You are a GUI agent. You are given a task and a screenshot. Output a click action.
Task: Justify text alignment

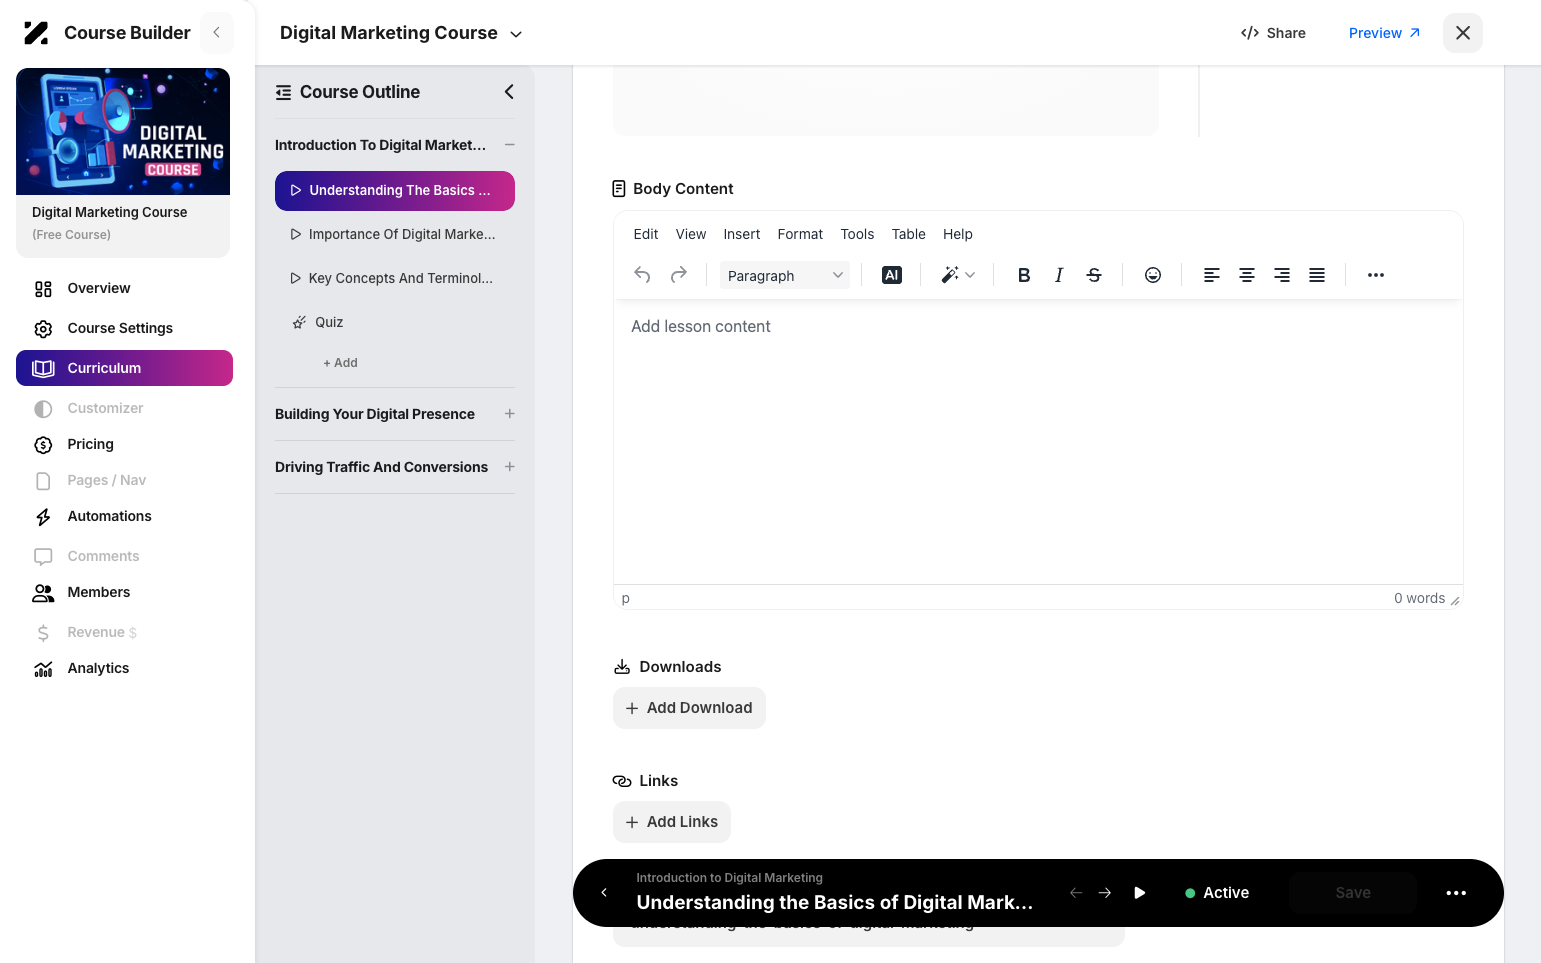(1317, 275)
